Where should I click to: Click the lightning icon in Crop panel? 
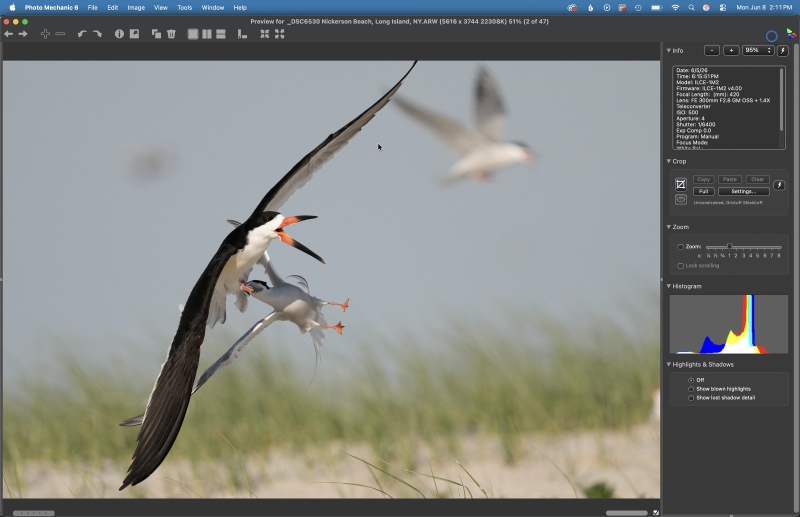click(x=779, y=185)
